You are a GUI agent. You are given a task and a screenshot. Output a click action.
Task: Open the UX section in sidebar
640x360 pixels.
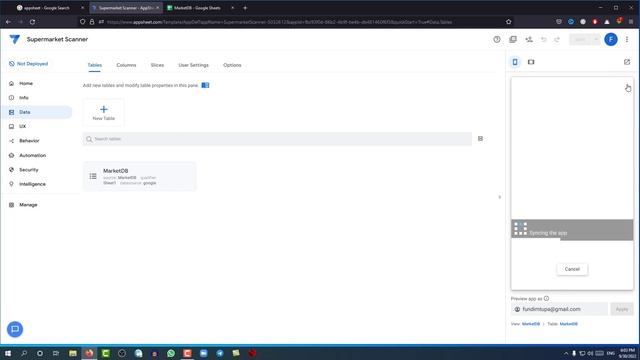pos(22,126)
